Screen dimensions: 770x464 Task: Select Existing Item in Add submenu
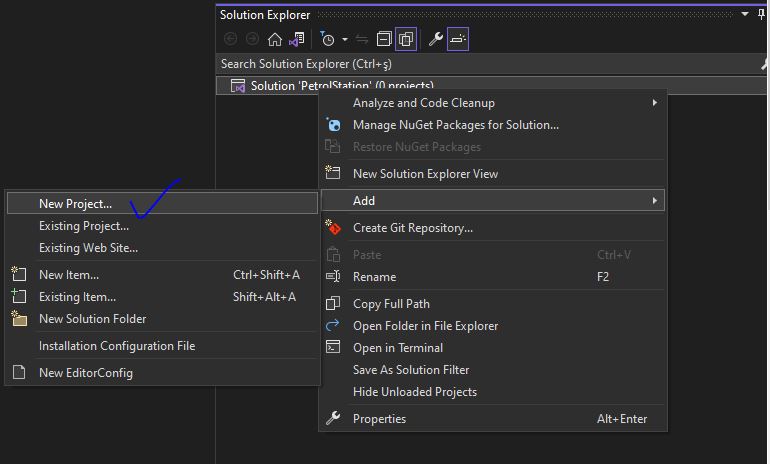(163, 297)
